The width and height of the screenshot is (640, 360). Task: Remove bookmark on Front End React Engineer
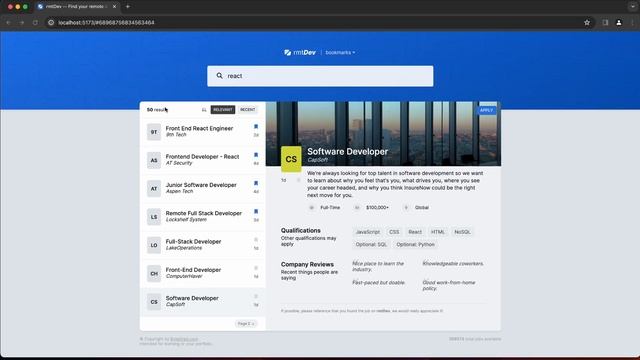click(256, 127)
